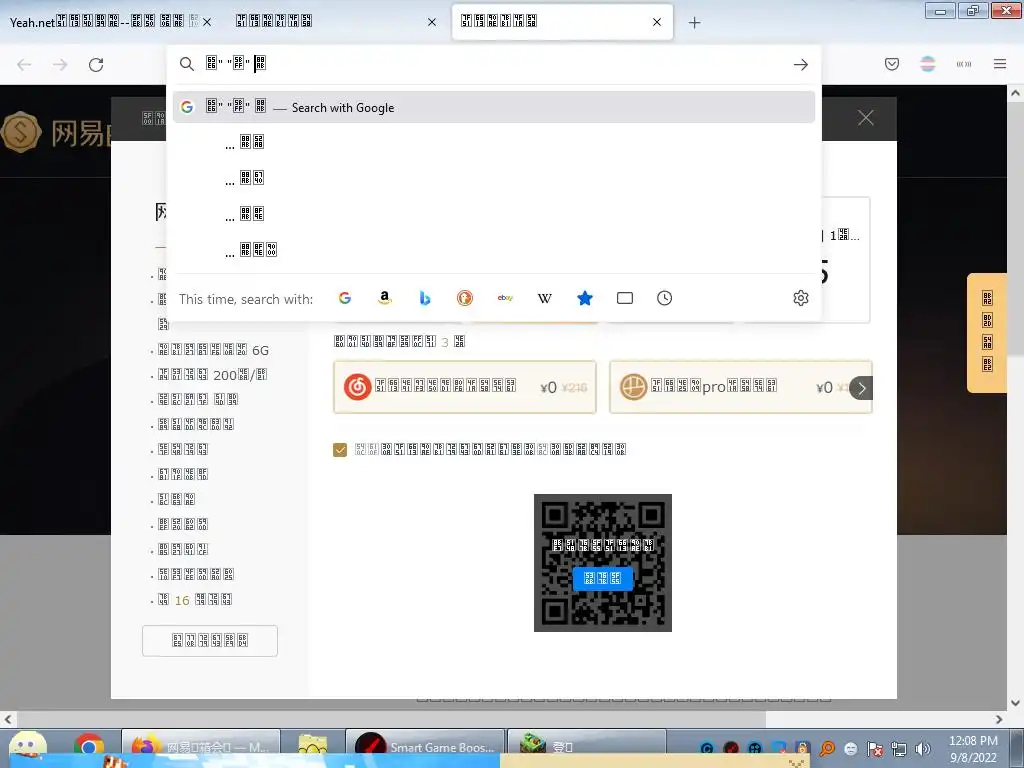Close the second browser tab

(432, 22)
